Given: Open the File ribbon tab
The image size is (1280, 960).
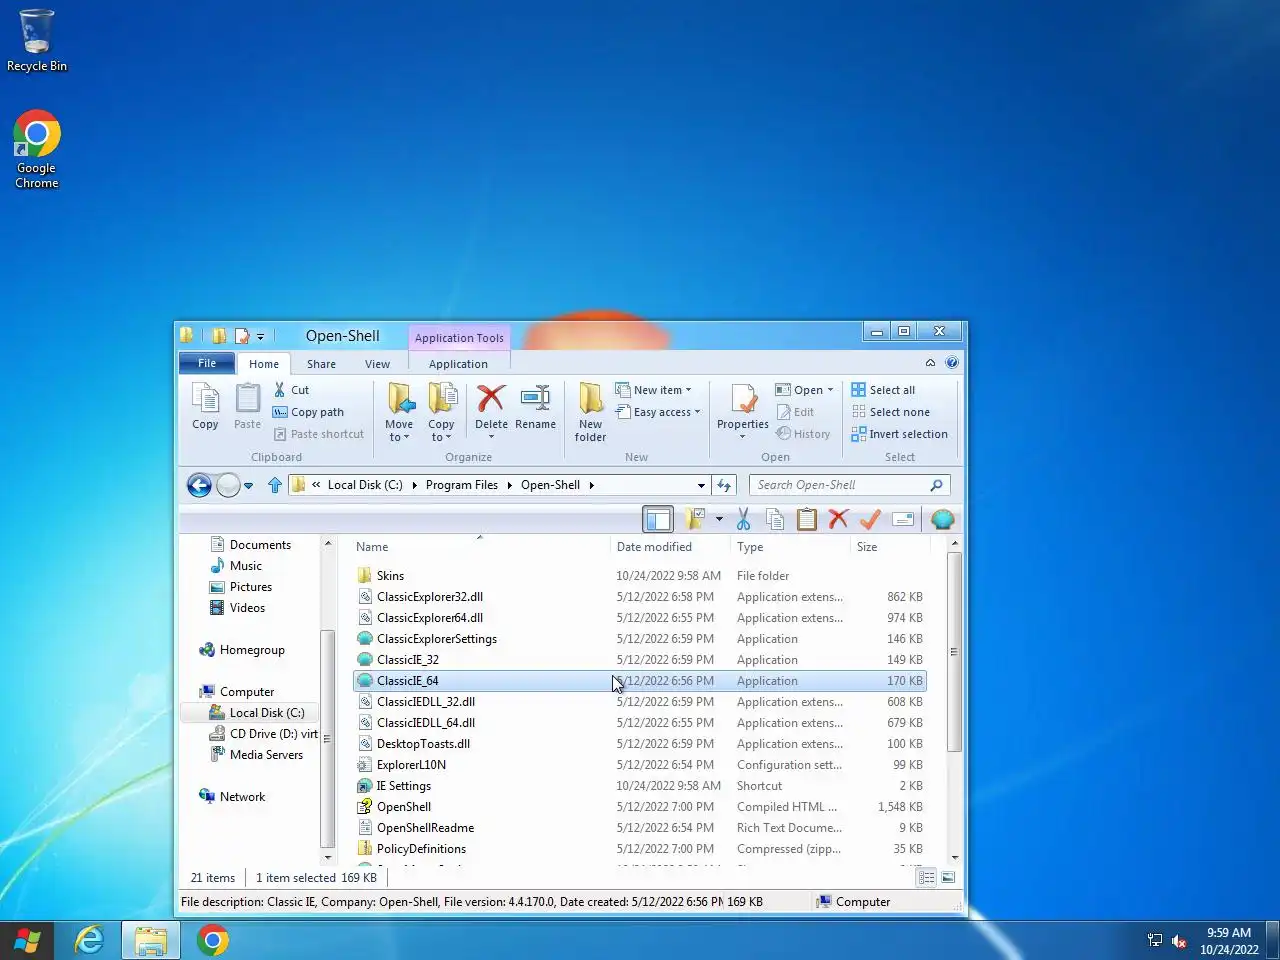Looking at the screenshot, I should [207, 363].
